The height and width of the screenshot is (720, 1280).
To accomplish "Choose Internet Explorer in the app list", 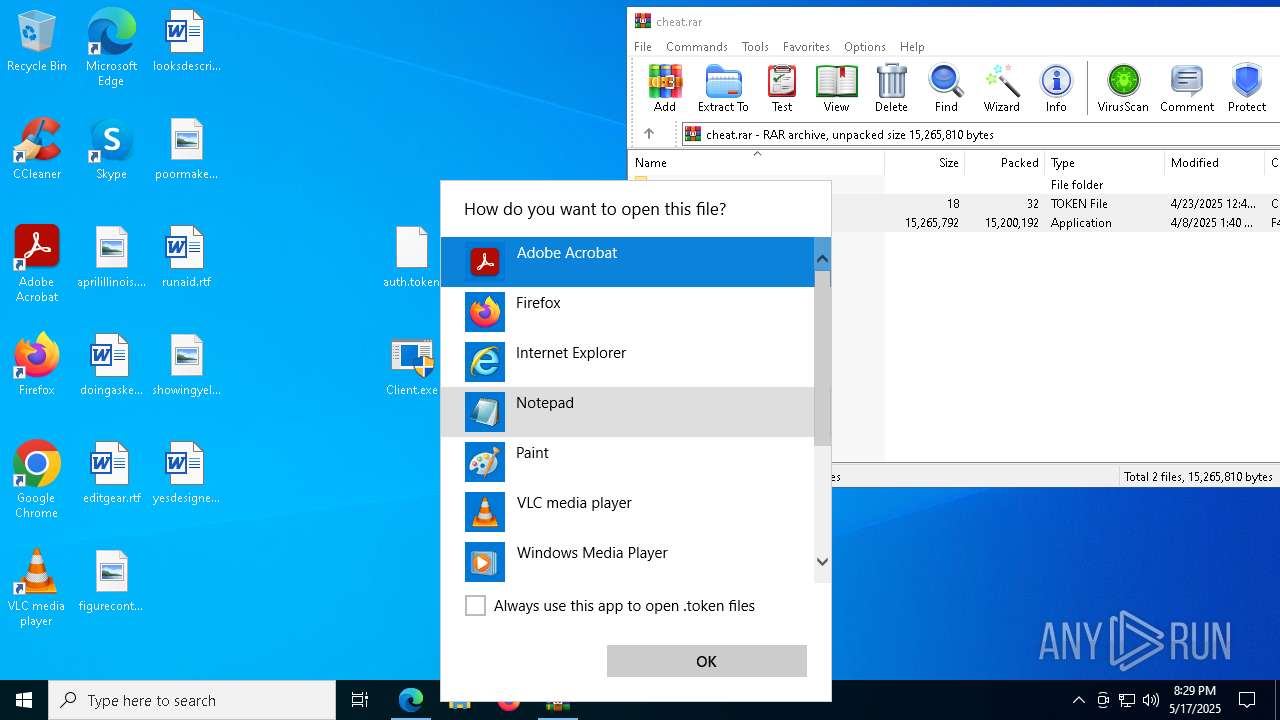I will [x=627, y=362].
